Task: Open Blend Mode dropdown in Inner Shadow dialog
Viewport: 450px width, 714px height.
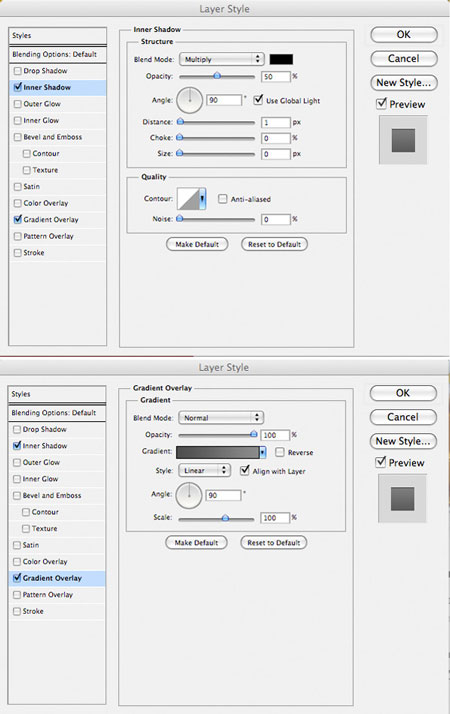Action: 221,59
